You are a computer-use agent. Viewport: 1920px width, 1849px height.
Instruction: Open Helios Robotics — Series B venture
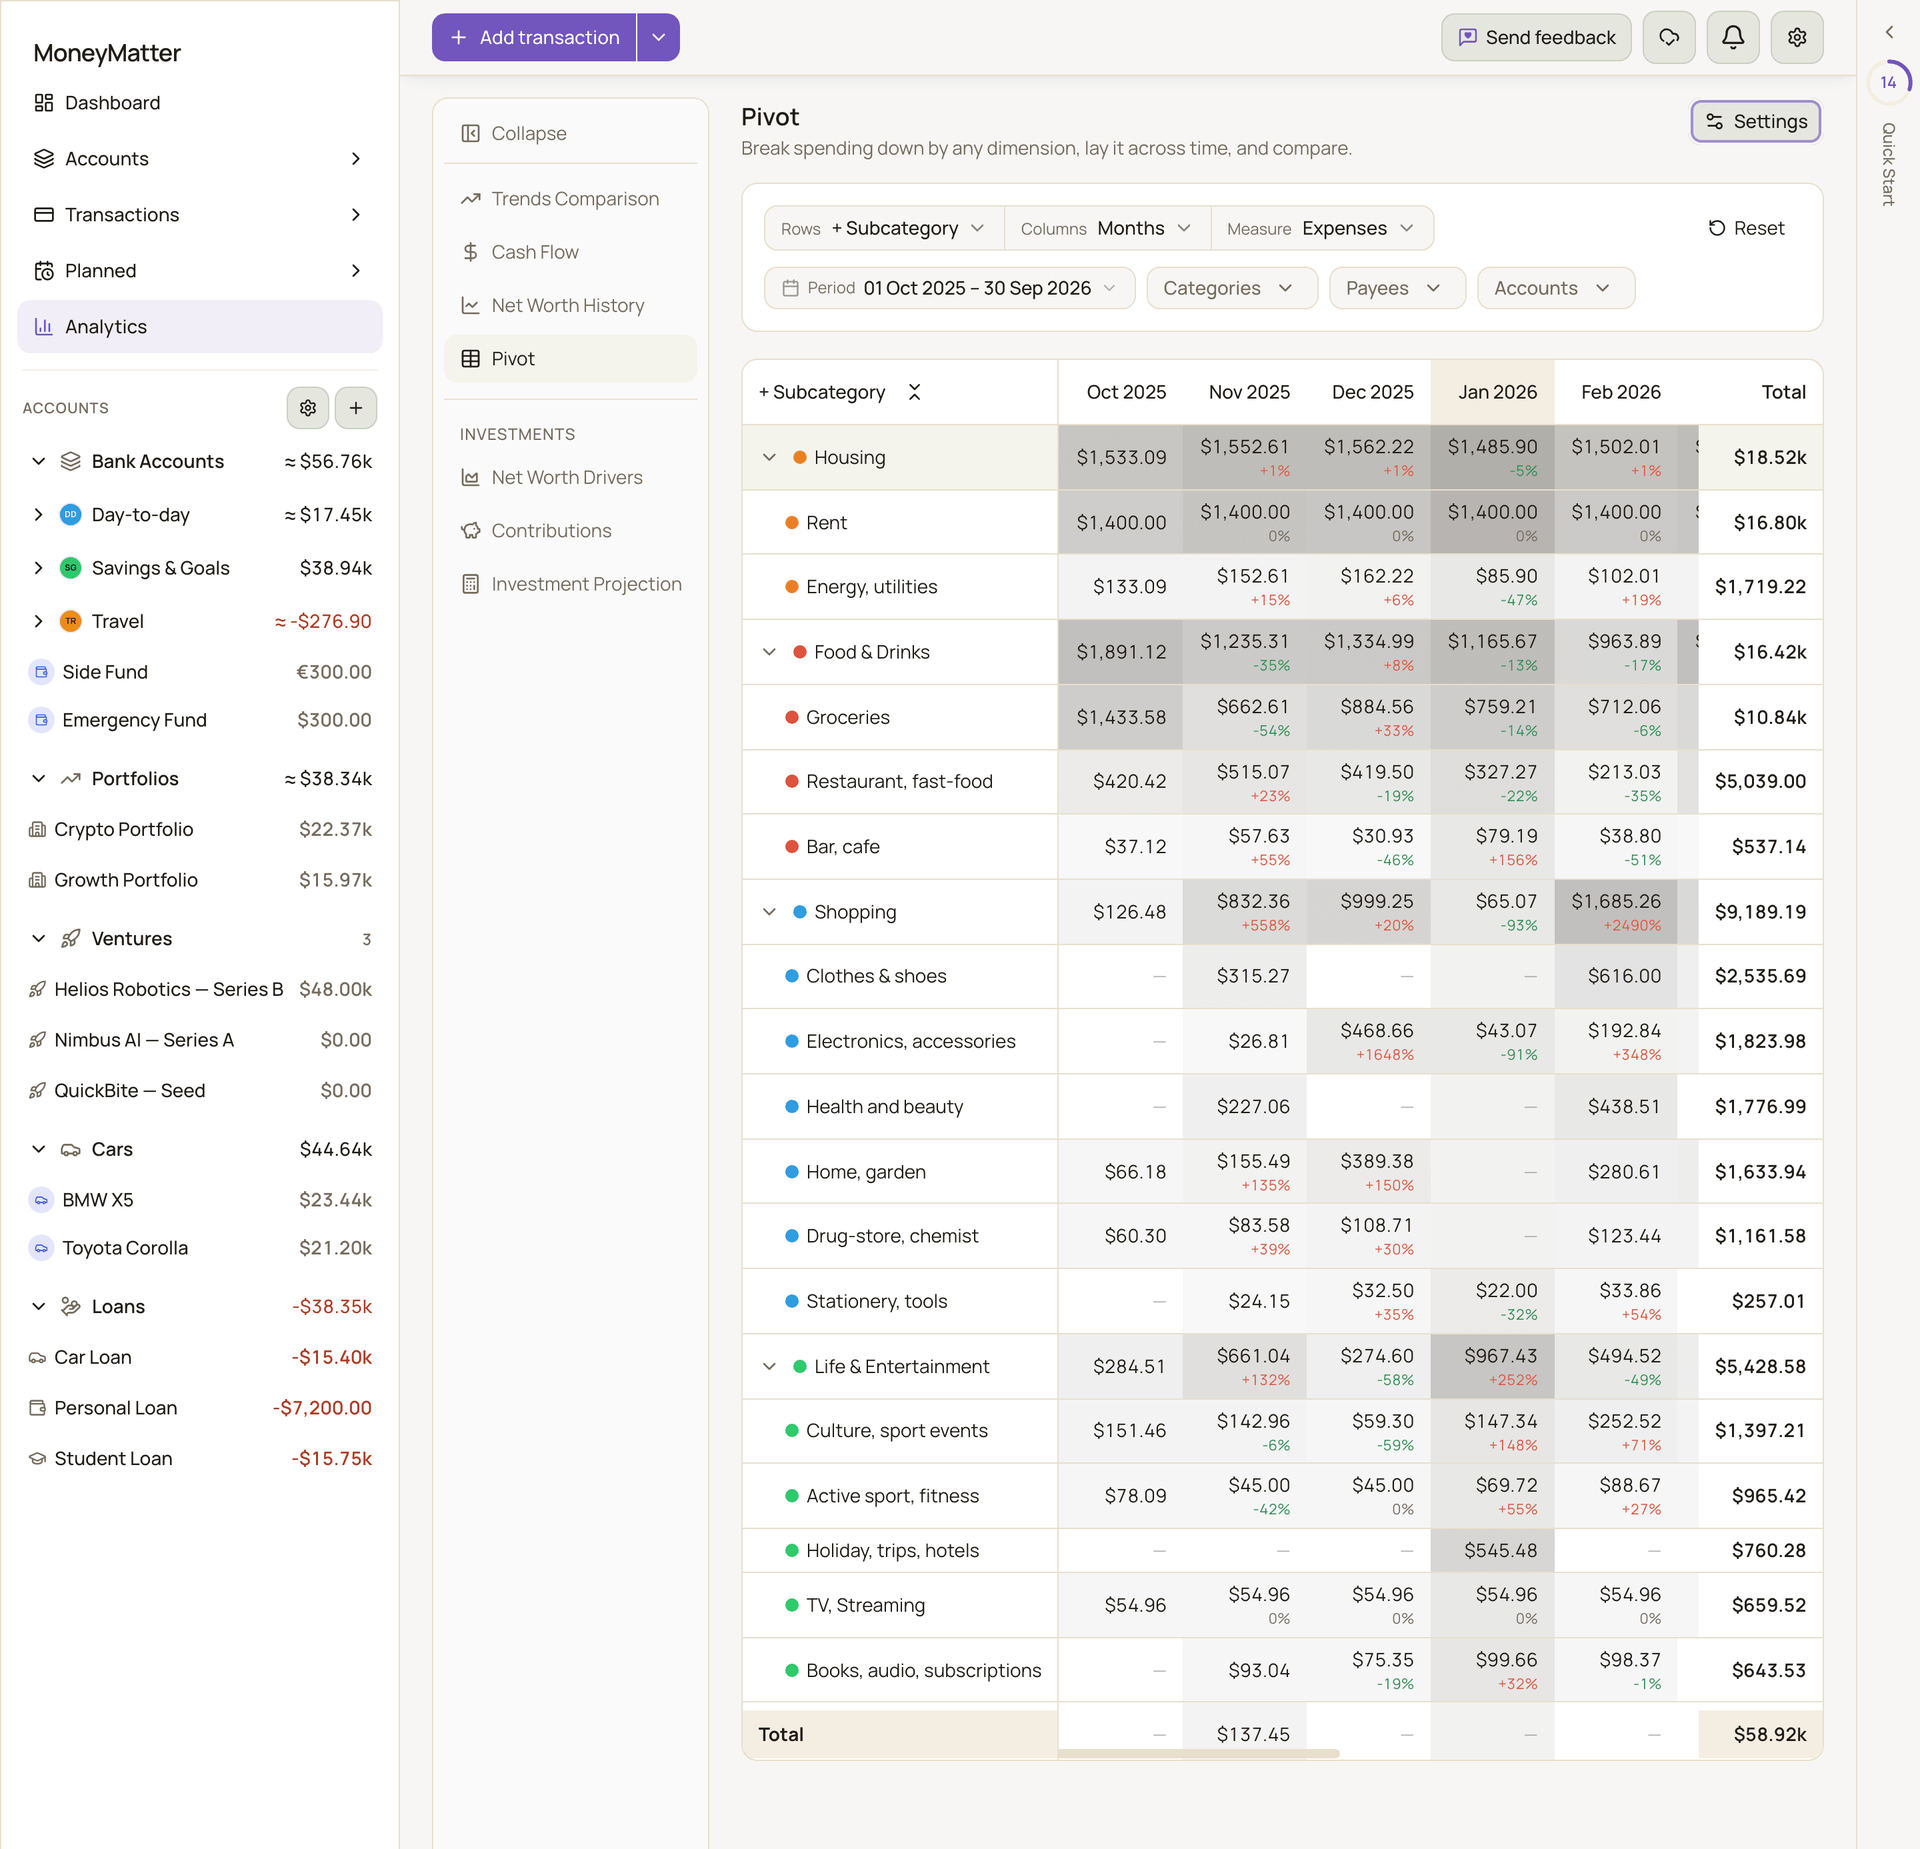click(x=200, y=989)
